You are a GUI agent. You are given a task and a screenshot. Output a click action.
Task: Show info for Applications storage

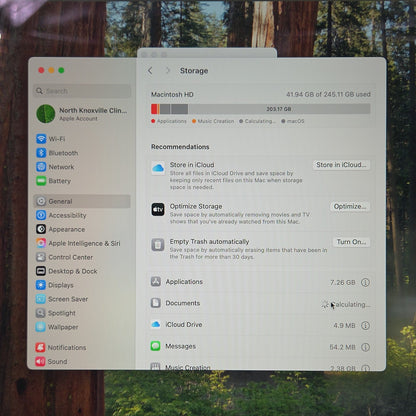tap(365, 283)
